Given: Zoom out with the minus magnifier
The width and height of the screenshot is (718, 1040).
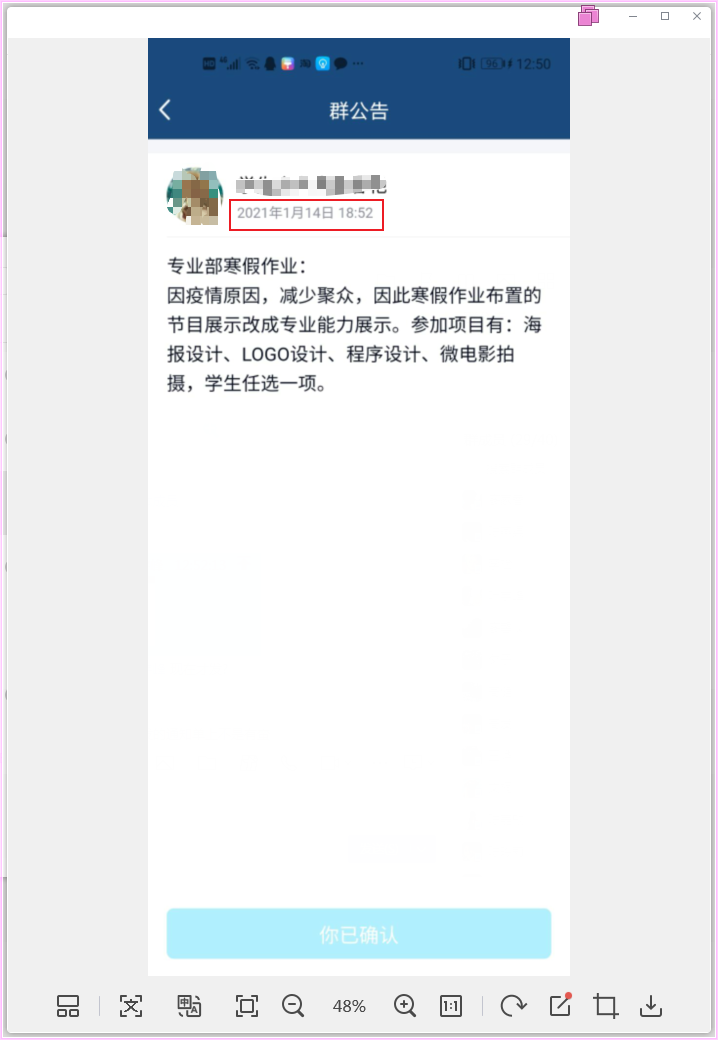Looking at the screenshot, I should (292, 1006).
